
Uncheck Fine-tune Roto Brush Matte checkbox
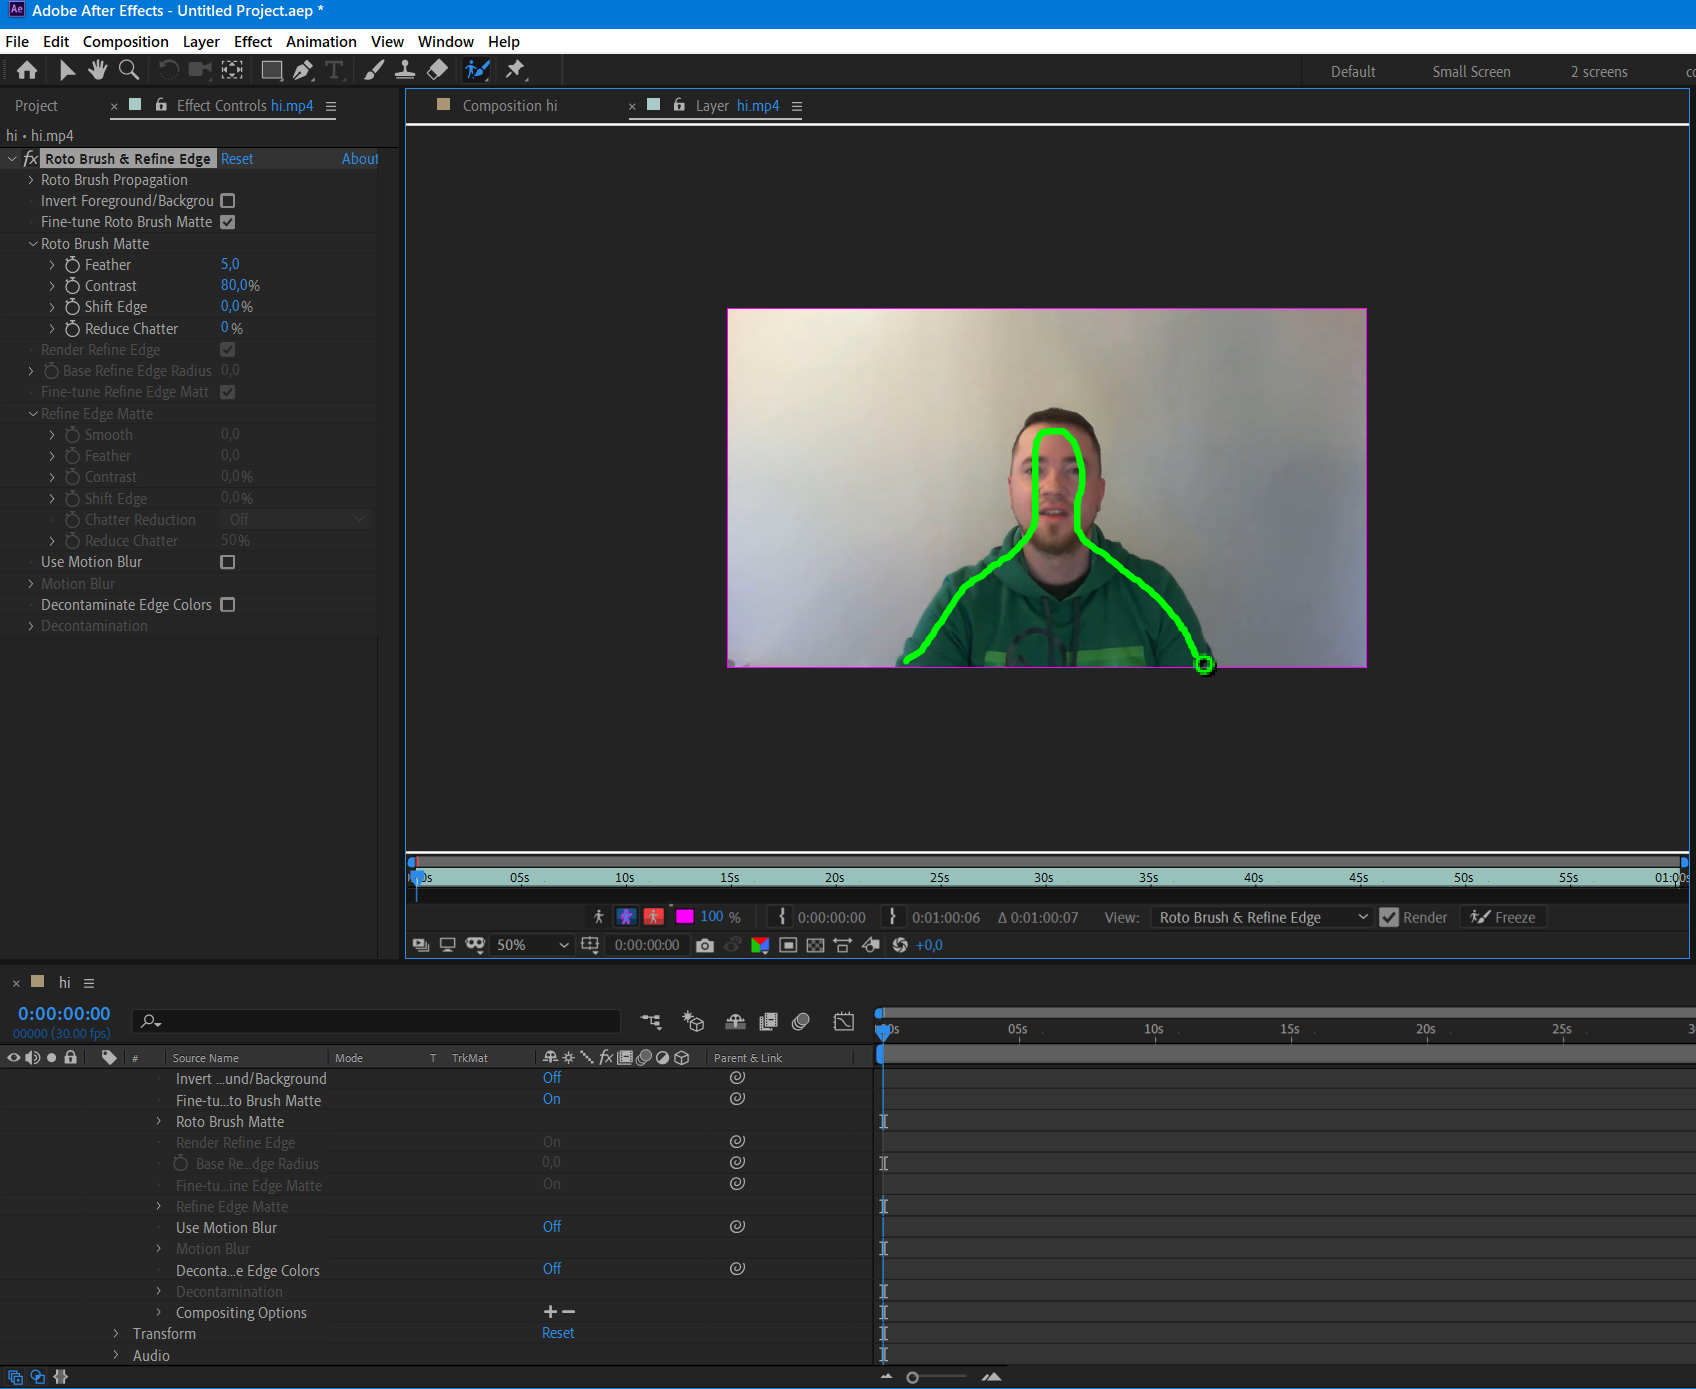pos(228,222)
